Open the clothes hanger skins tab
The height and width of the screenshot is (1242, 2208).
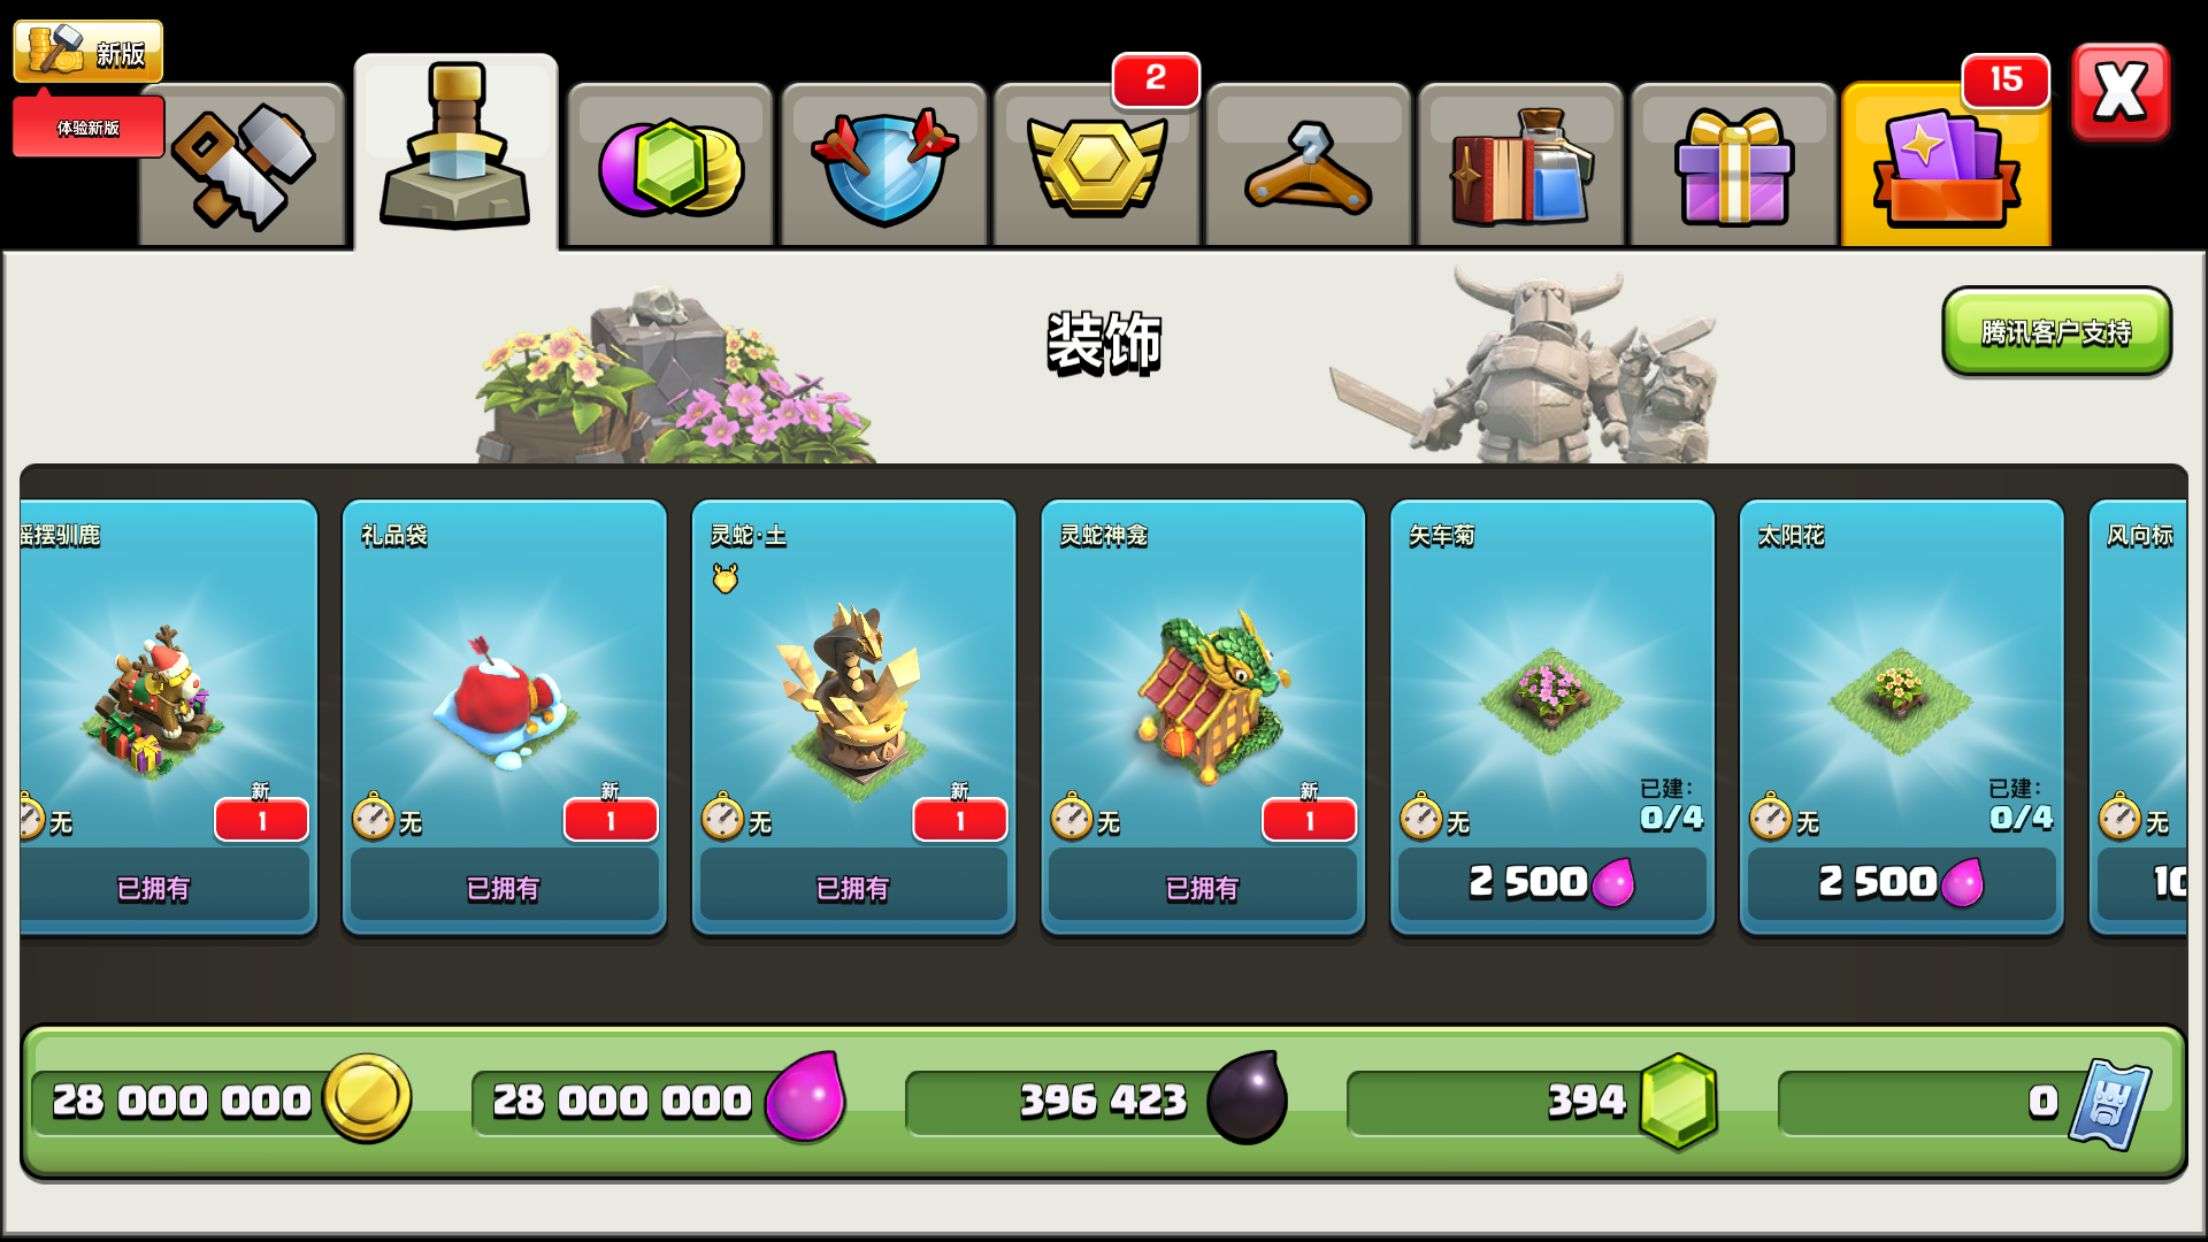click(x=1309, y=166)
